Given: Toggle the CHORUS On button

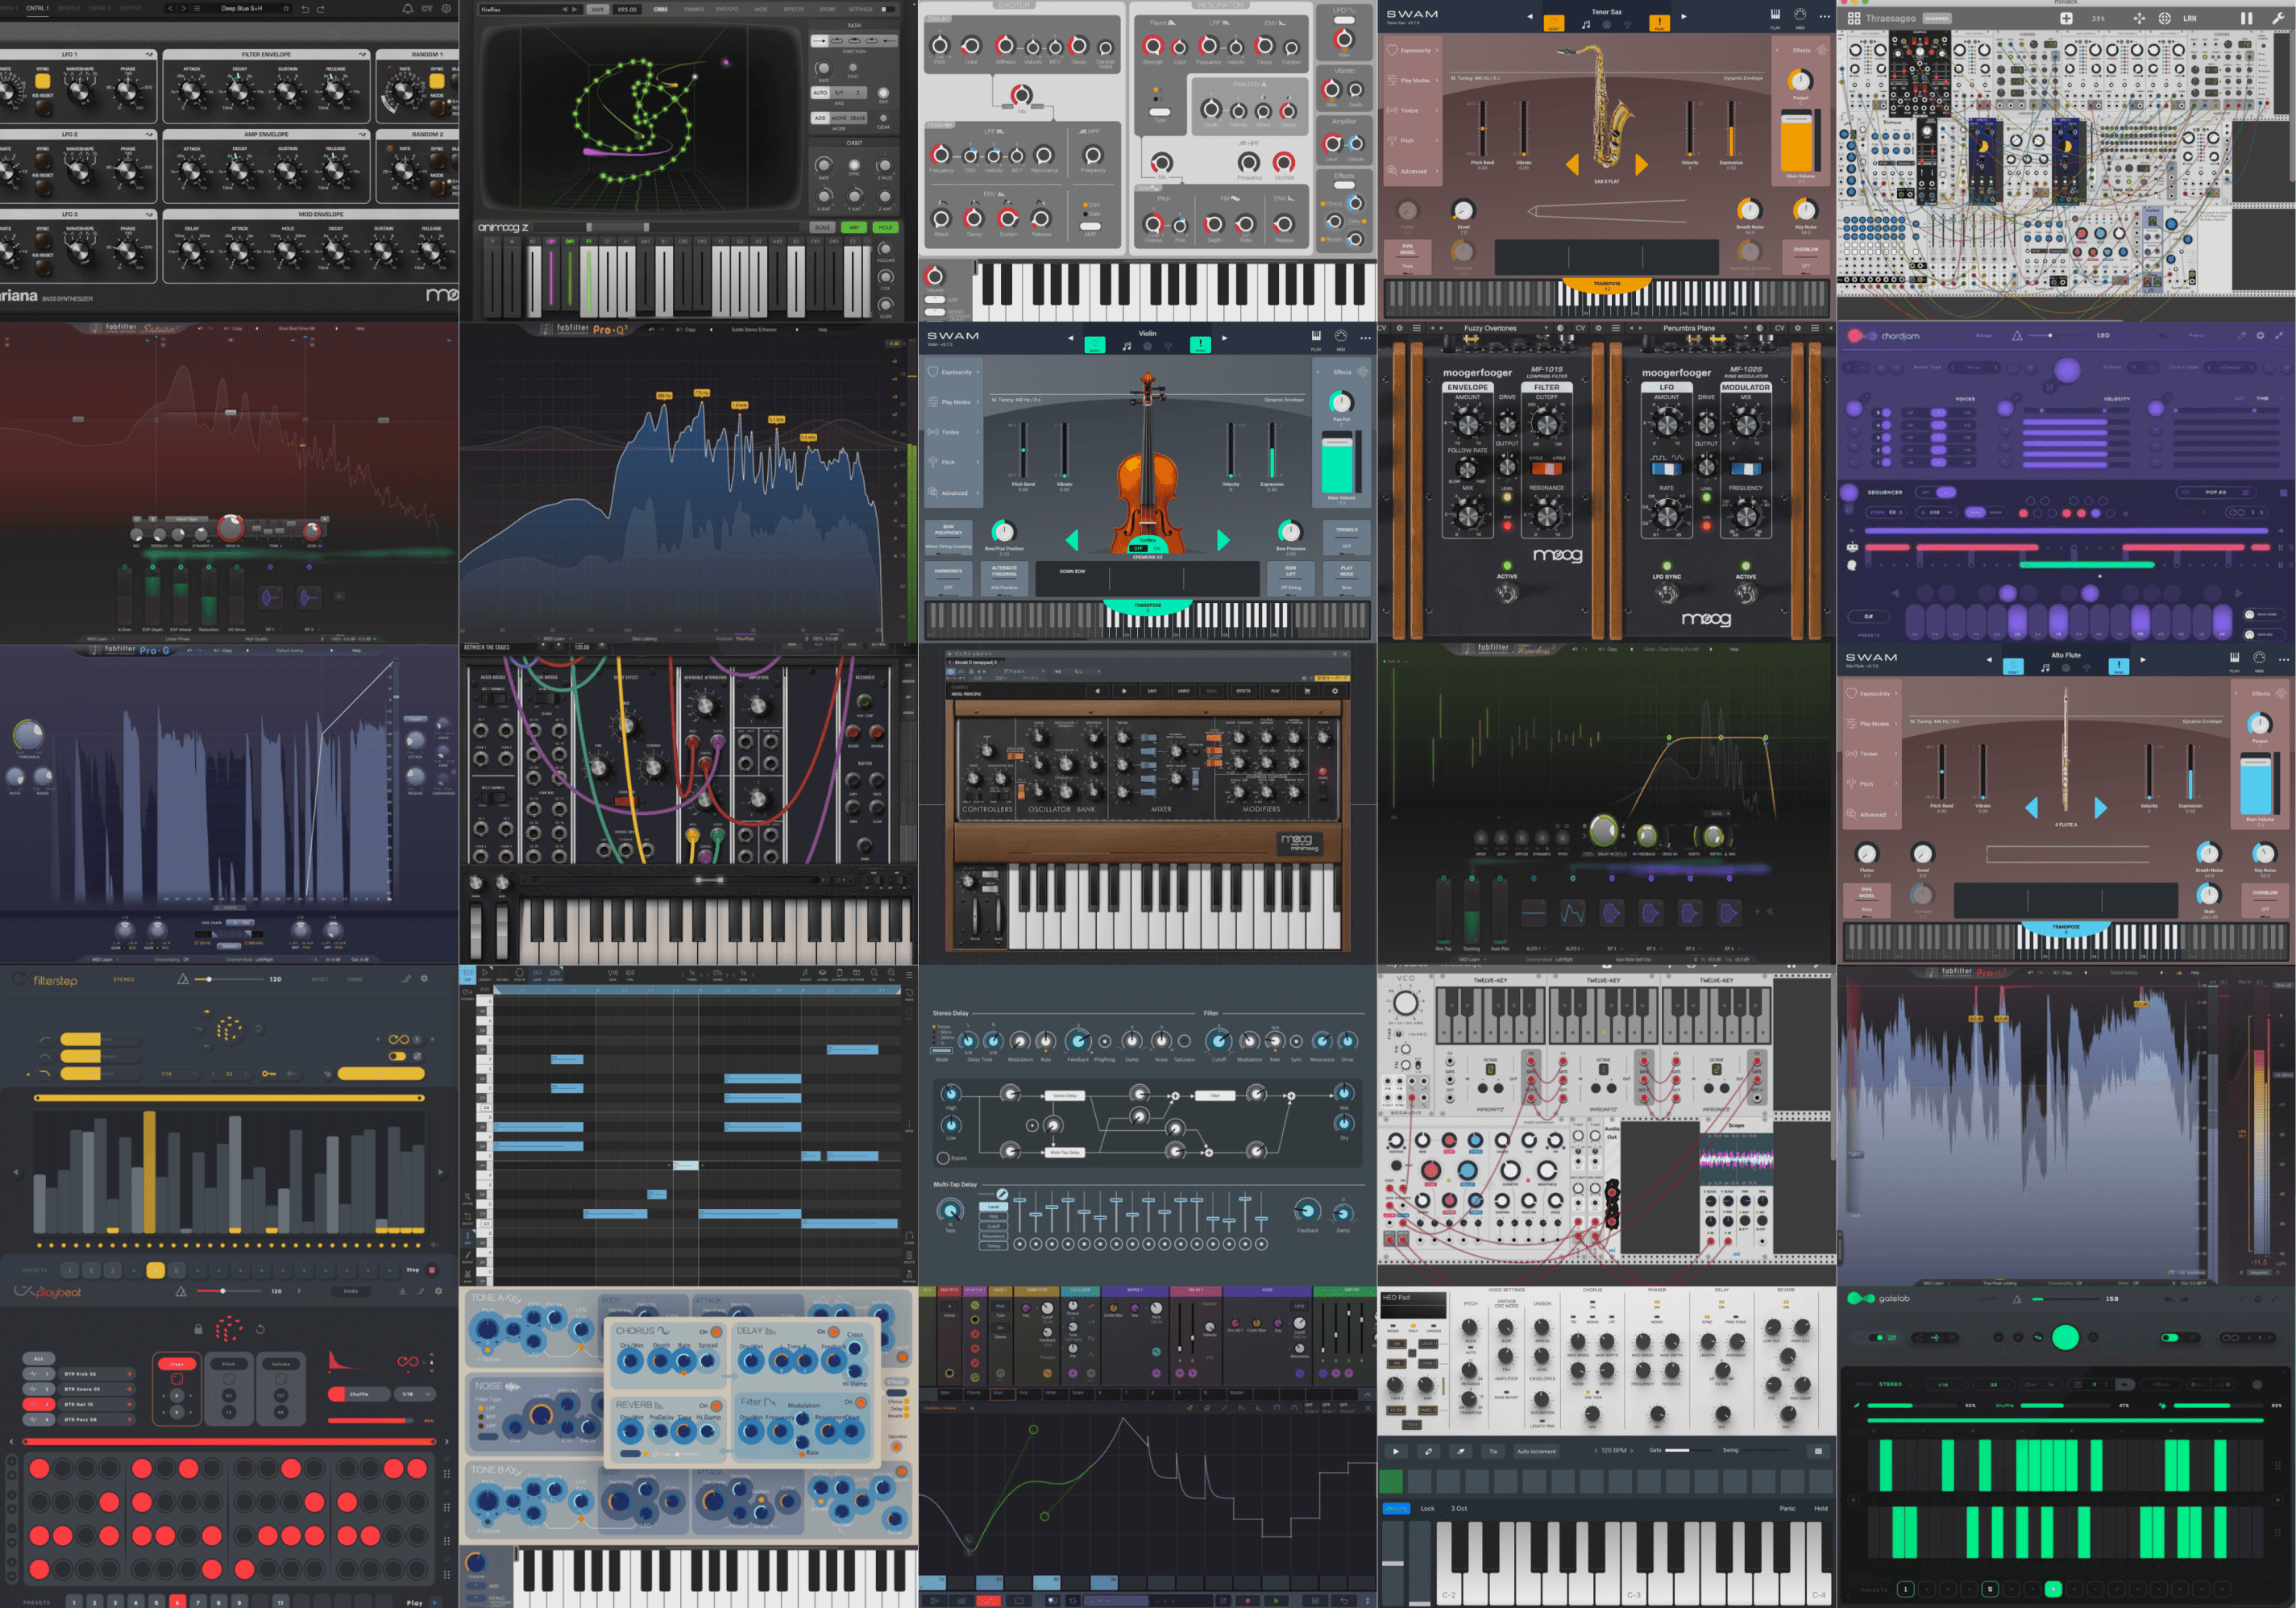Looking at the screenshot, I should coord(716,1332).
